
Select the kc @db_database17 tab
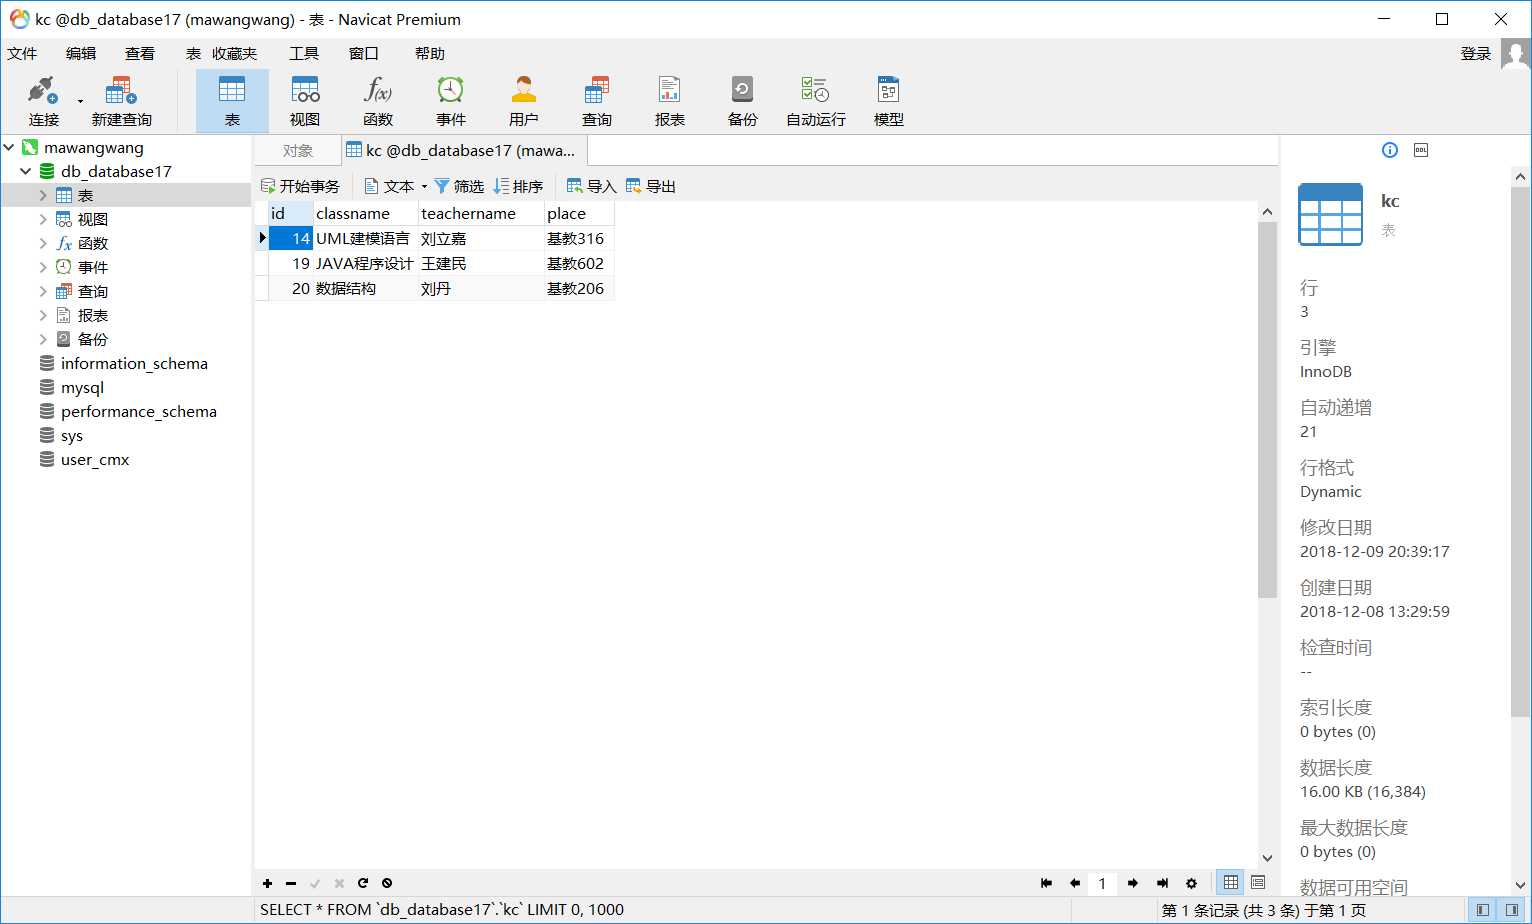point(464,150)
